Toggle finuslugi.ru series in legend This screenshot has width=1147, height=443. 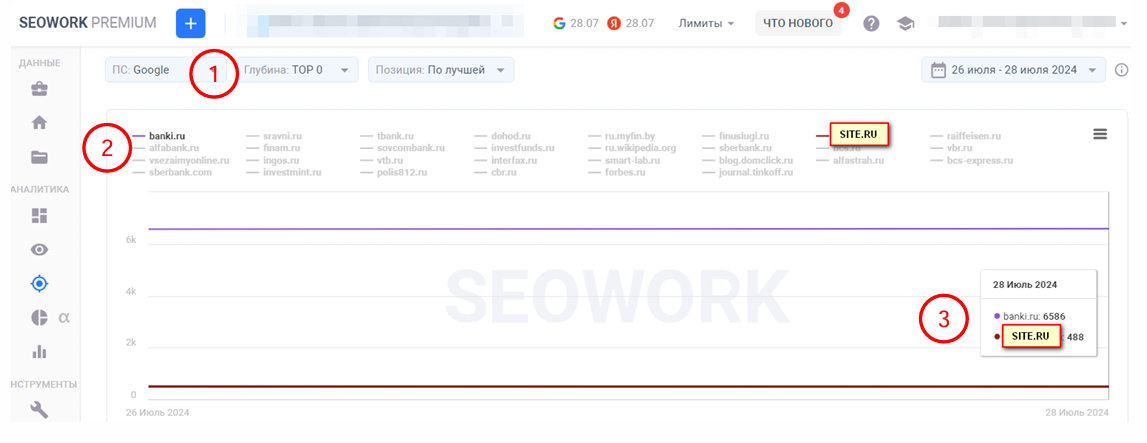pyautogui.click(x=735, y=136)
